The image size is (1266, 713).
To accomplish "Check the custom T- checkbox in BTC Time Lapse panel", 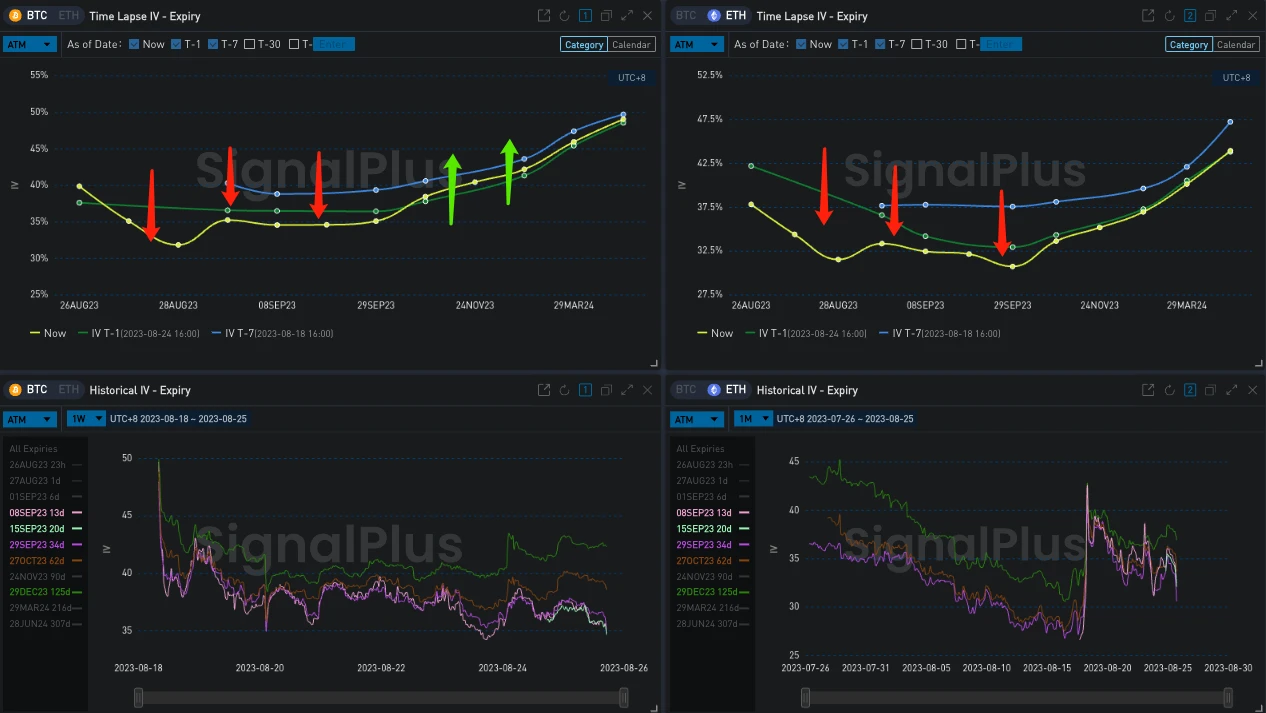I will [294, 44].
